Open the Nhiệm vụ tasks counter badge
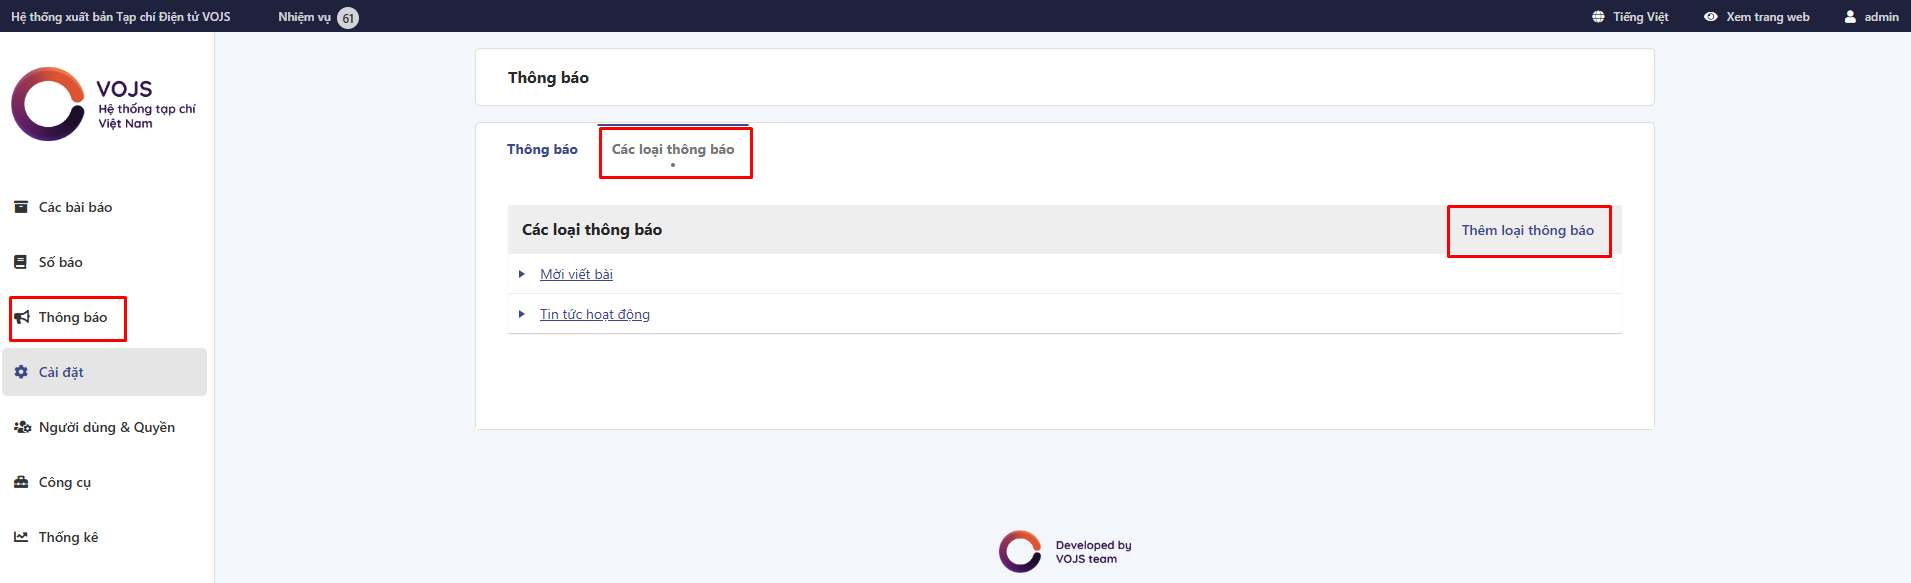 click(348, 18)
